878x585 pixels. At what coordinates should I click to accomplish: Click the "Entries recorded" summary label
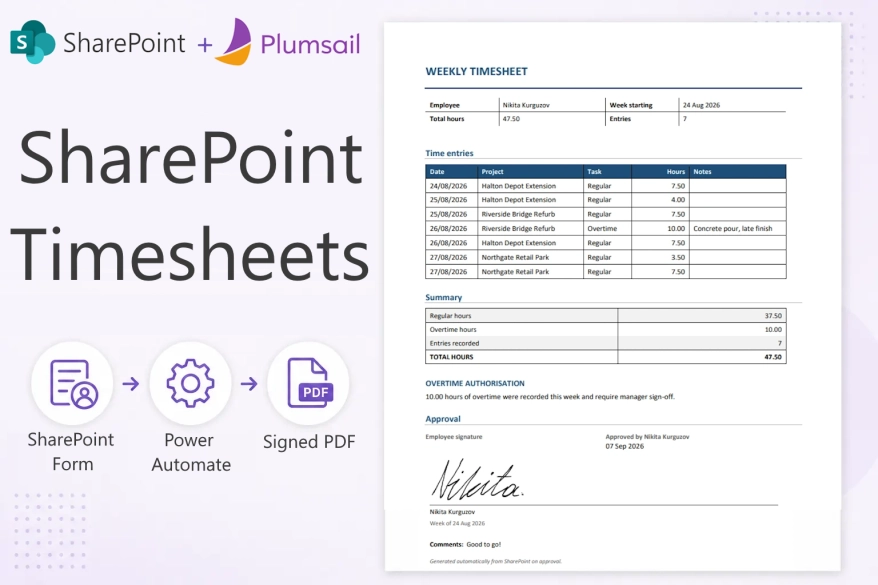point(454,343)
